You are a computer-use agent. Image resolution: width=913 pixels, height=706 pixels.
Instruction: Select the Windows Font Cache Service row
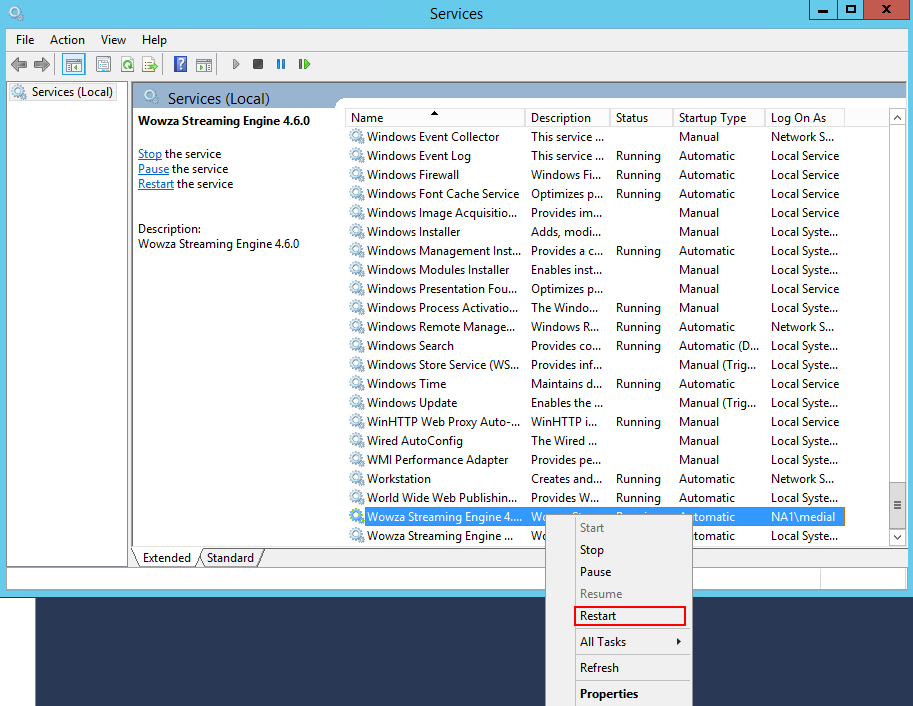[x=594, y=193]
